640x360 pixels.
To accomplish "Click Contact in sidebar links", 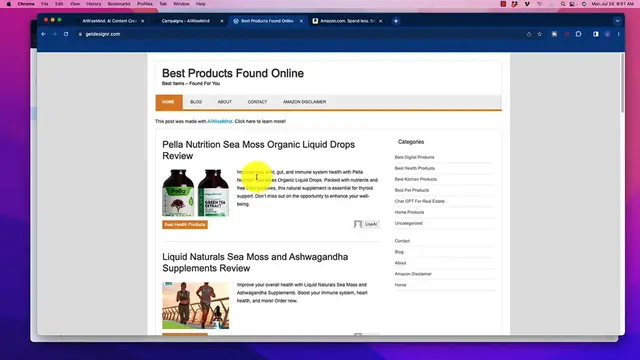I will click(402, 241).
